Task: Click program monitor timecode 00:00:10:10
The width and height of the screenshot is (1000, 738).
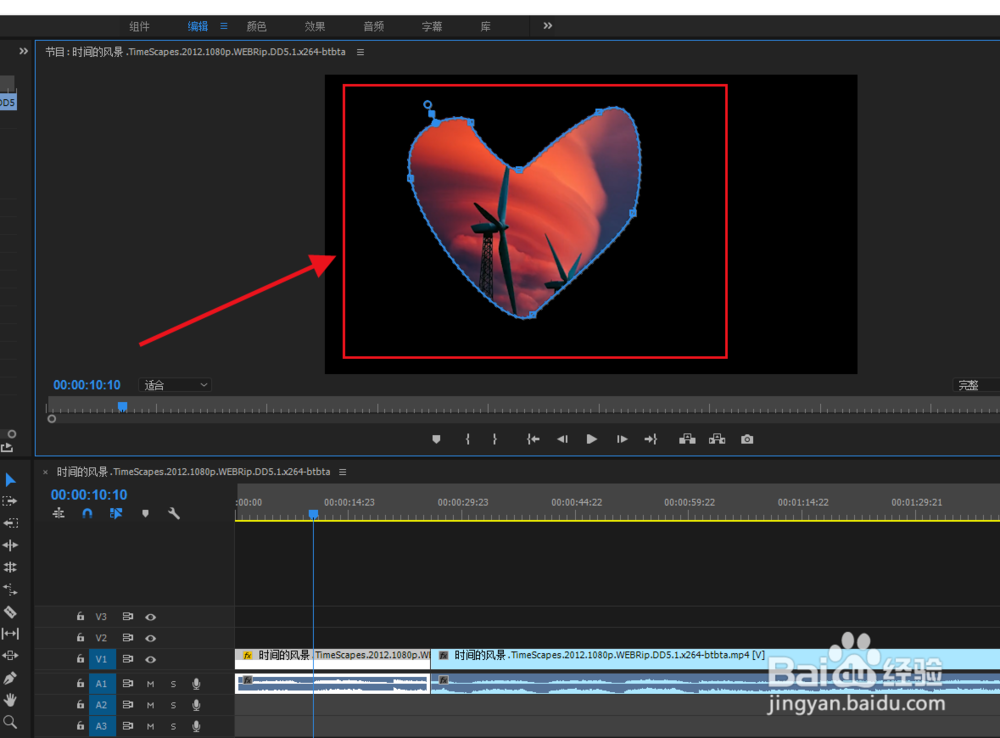Action: [x=87, y=385]
